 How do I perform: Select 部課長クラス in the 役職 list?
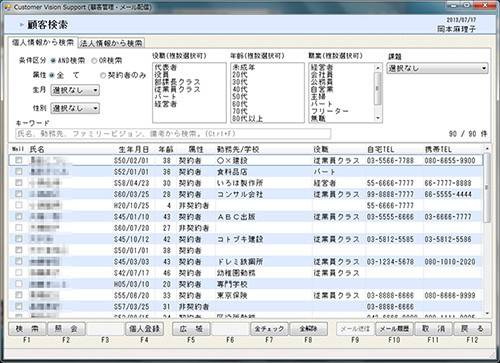pyautogui.click(x=177, y=82)
